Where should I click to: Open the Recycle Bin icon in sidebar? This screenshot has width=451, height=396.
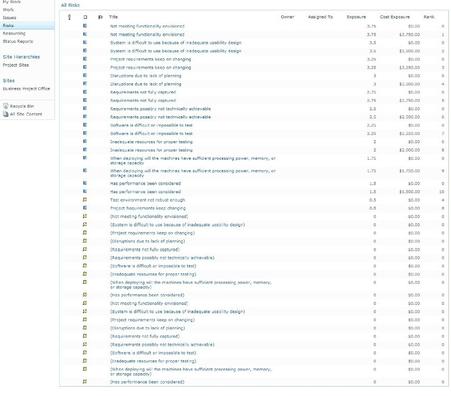coord(5,106)
